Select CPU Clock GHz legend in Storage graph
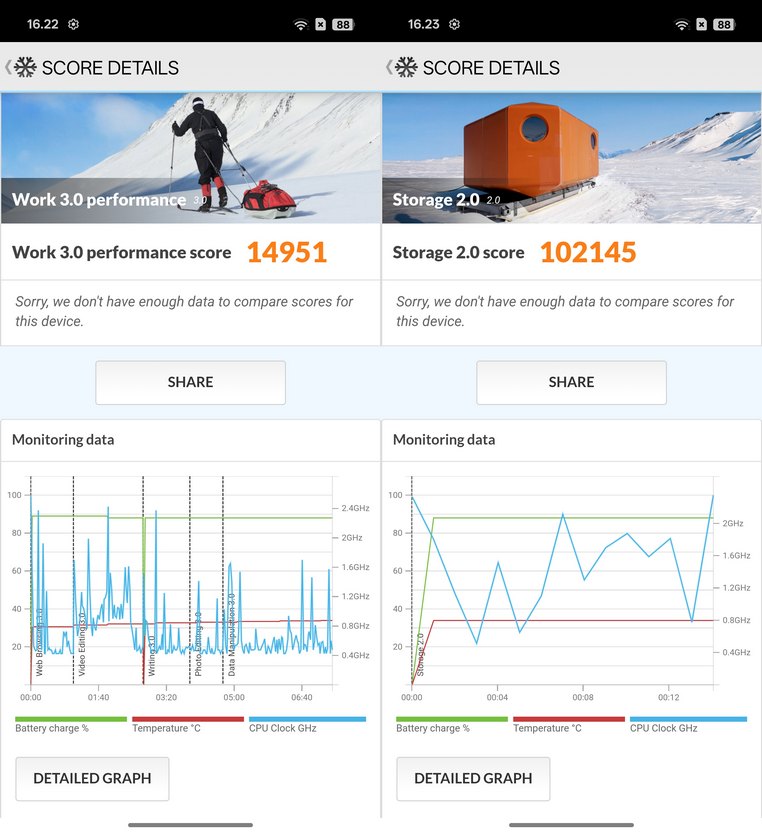Image resolution: width=762 pixels, height=835 pixels. pos(688,725)
